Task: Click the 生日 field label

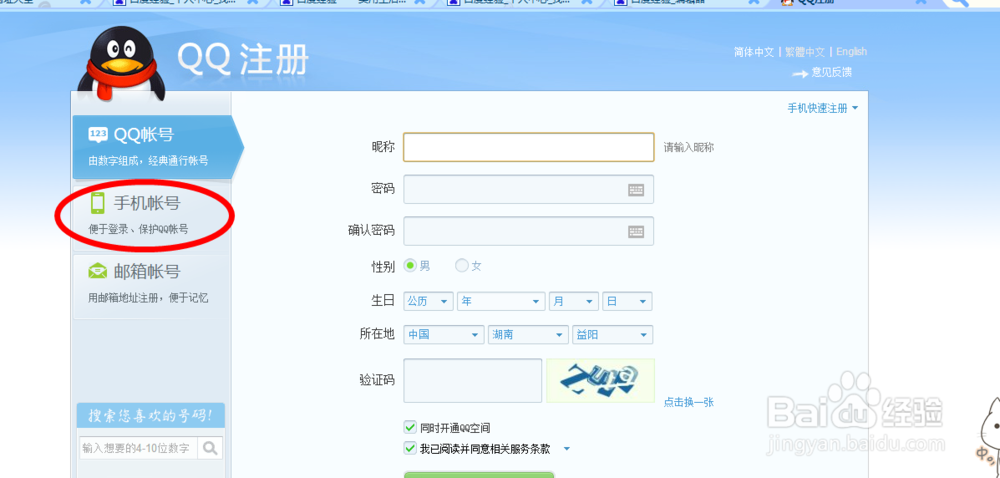Action: tap(383, 301)
